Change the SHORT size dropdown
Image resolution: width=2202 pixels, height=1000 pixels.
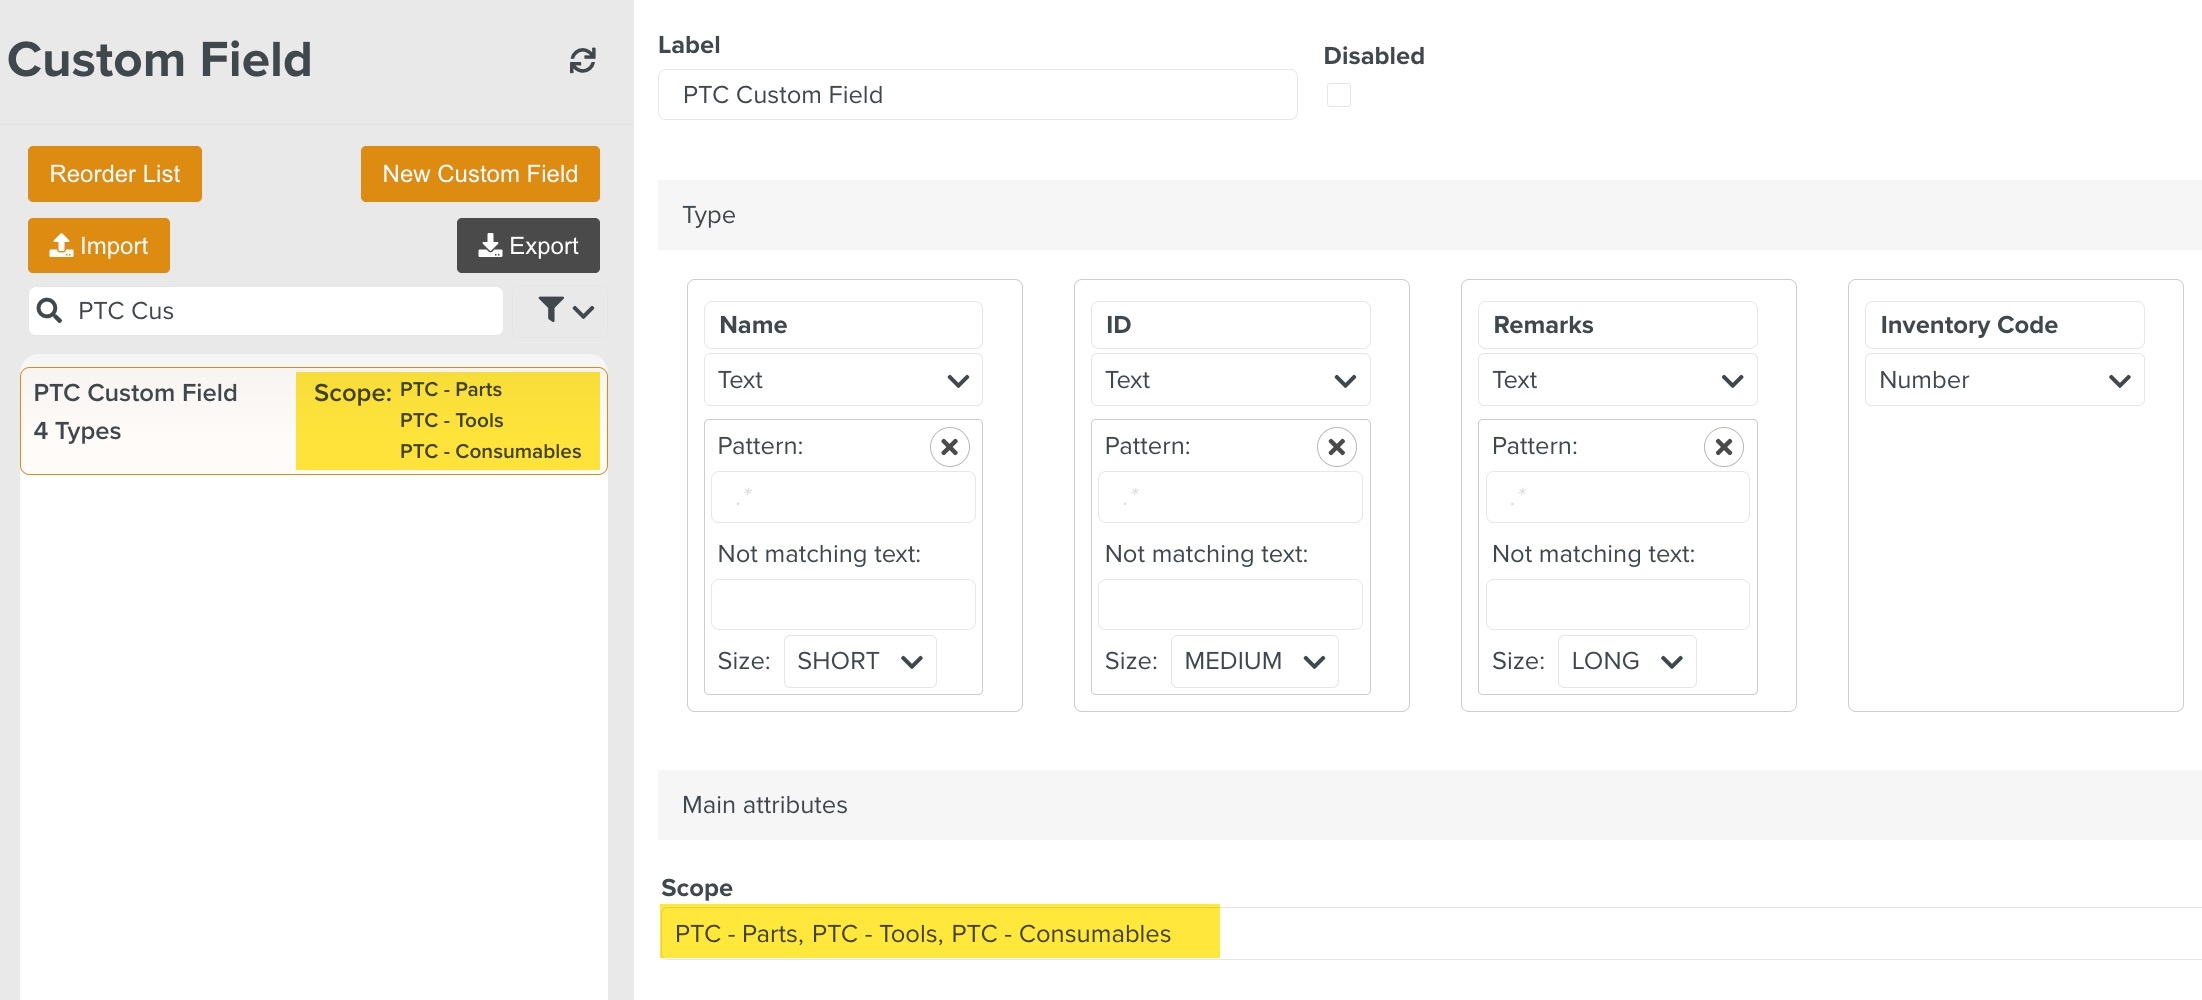859,661
